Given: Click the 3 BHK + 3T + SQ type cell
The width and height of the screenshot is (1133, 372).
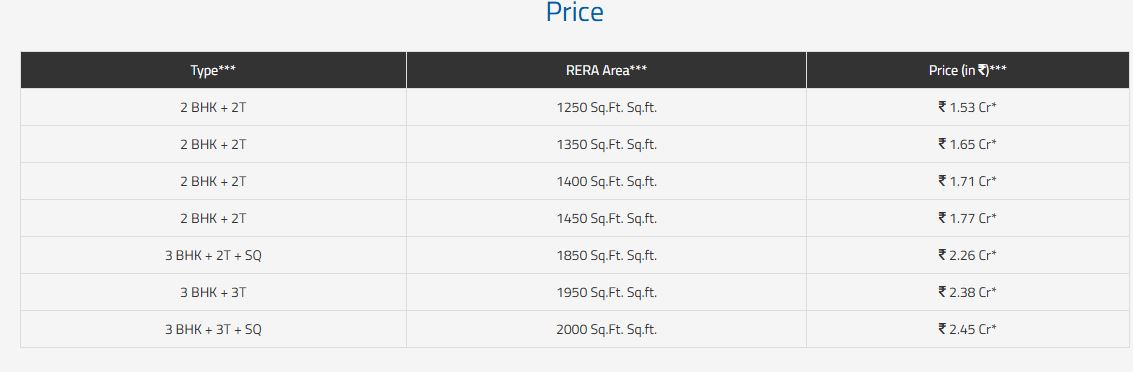Looking at the screenshot, I should [213, 329].
